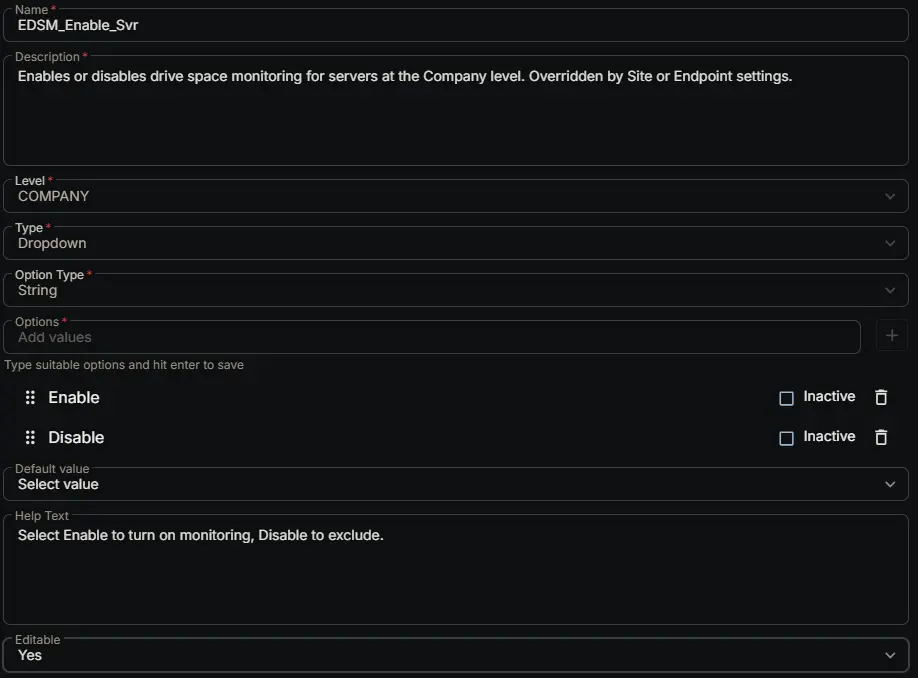Click the Options Add values input
The image size is (918, 678).
(432, 337)
